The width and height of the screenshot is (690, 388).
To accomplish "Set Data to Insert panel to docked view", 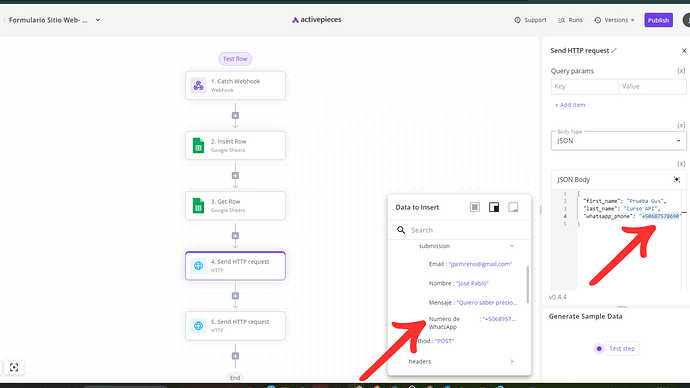I will (494, 207).
